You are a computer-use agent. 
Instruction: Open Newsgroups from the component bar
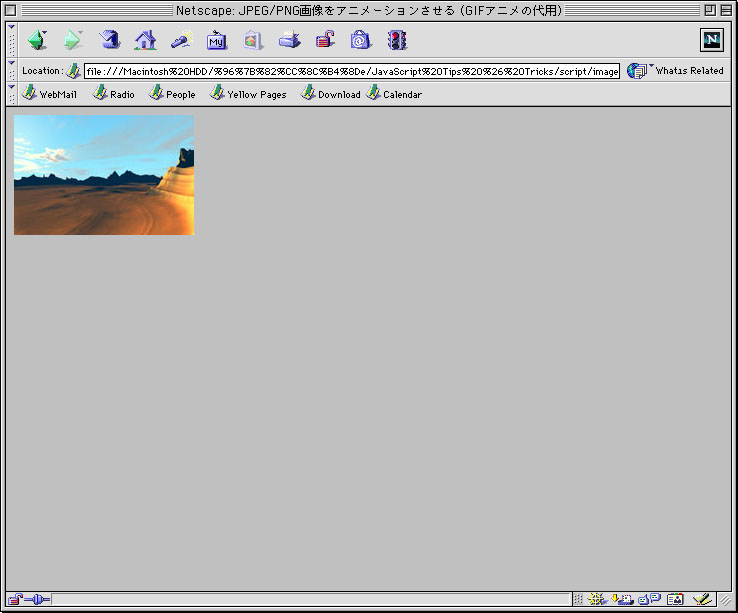(650, 599)
